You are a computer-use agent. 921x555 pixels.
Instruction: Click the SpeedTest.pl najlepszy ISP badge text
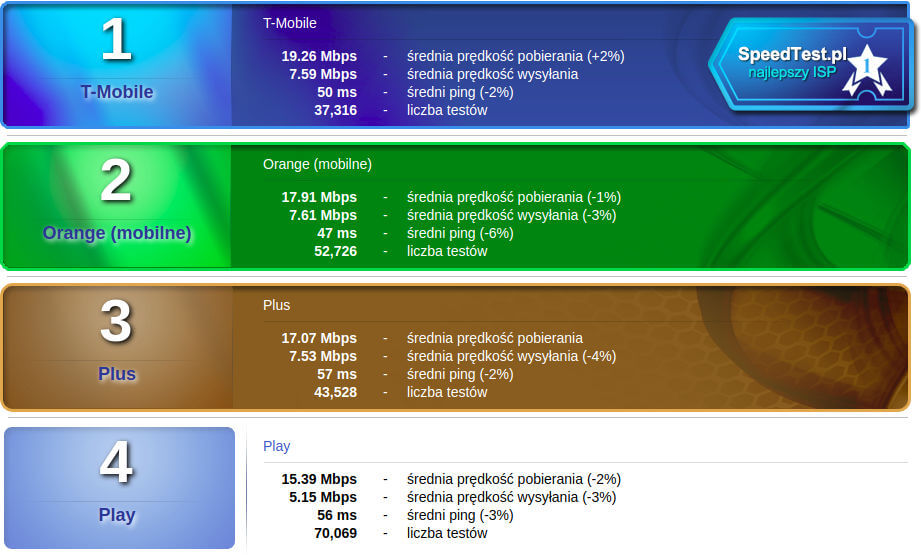[x=790, y=63]
